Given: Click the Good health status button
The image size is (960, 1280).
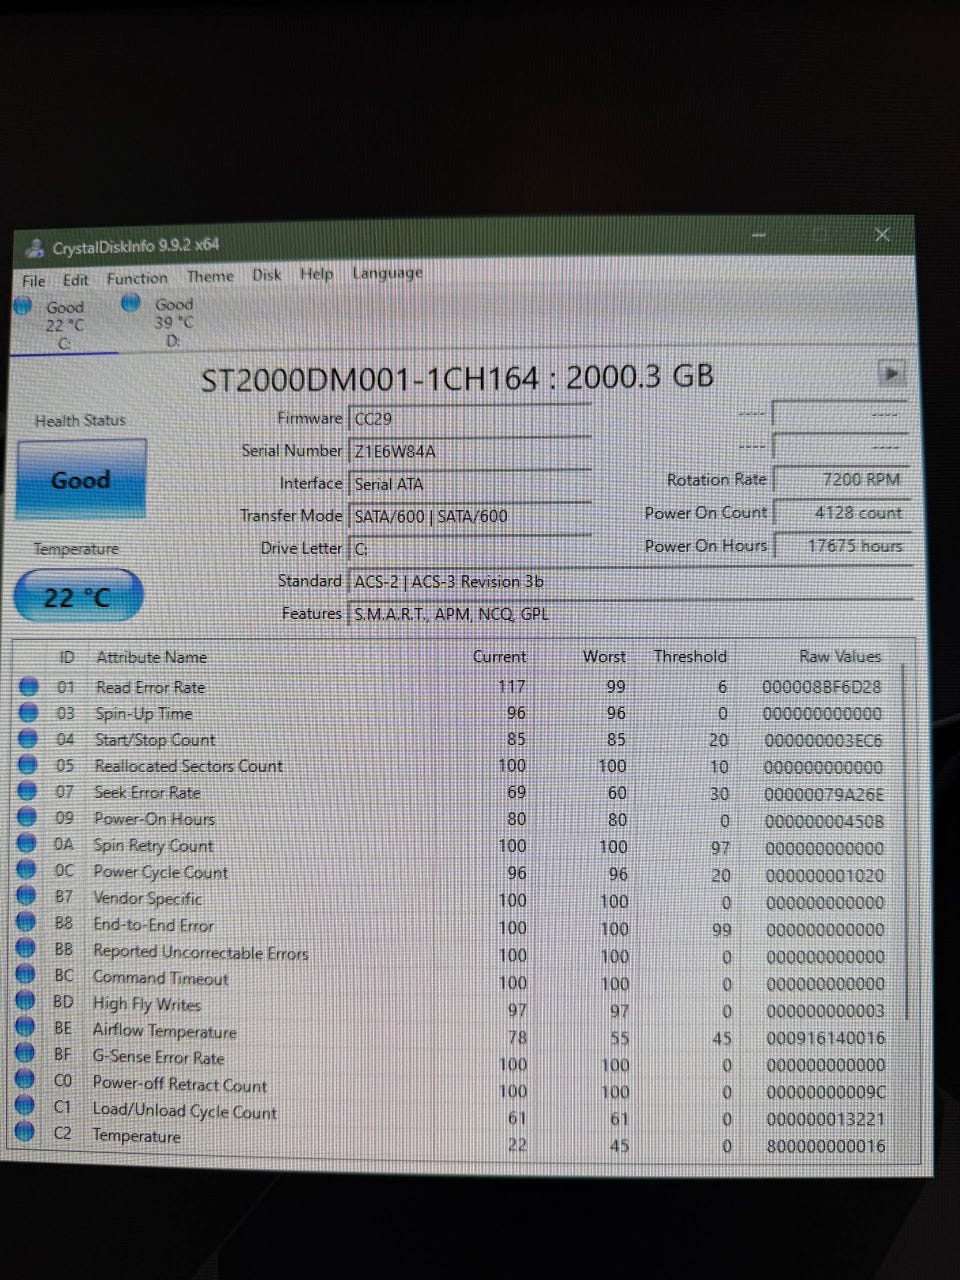Looking at the screenshot, I should pos(81,480).
